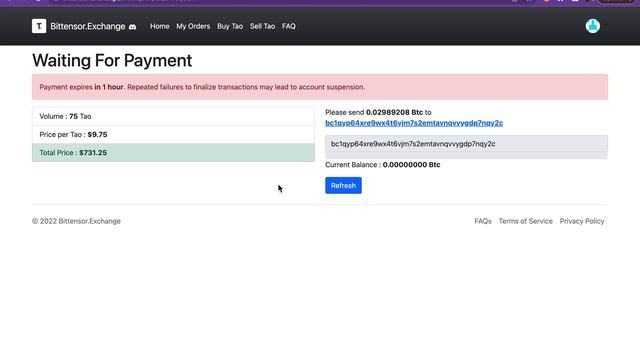Open the user avatar profile menu
Screen dimensions: 640x360
click(x=593, y=26)
